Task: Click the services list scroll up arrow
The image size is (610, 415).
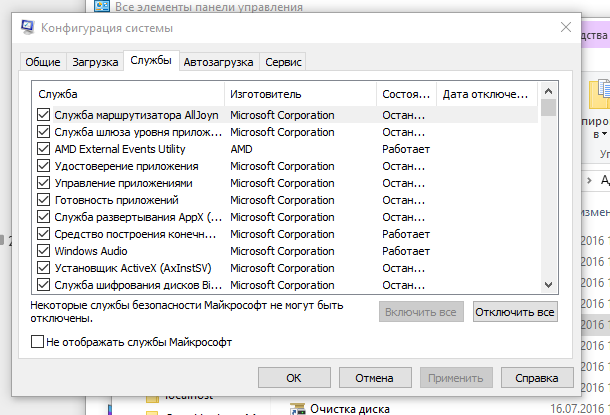Action: coord(549,91)
